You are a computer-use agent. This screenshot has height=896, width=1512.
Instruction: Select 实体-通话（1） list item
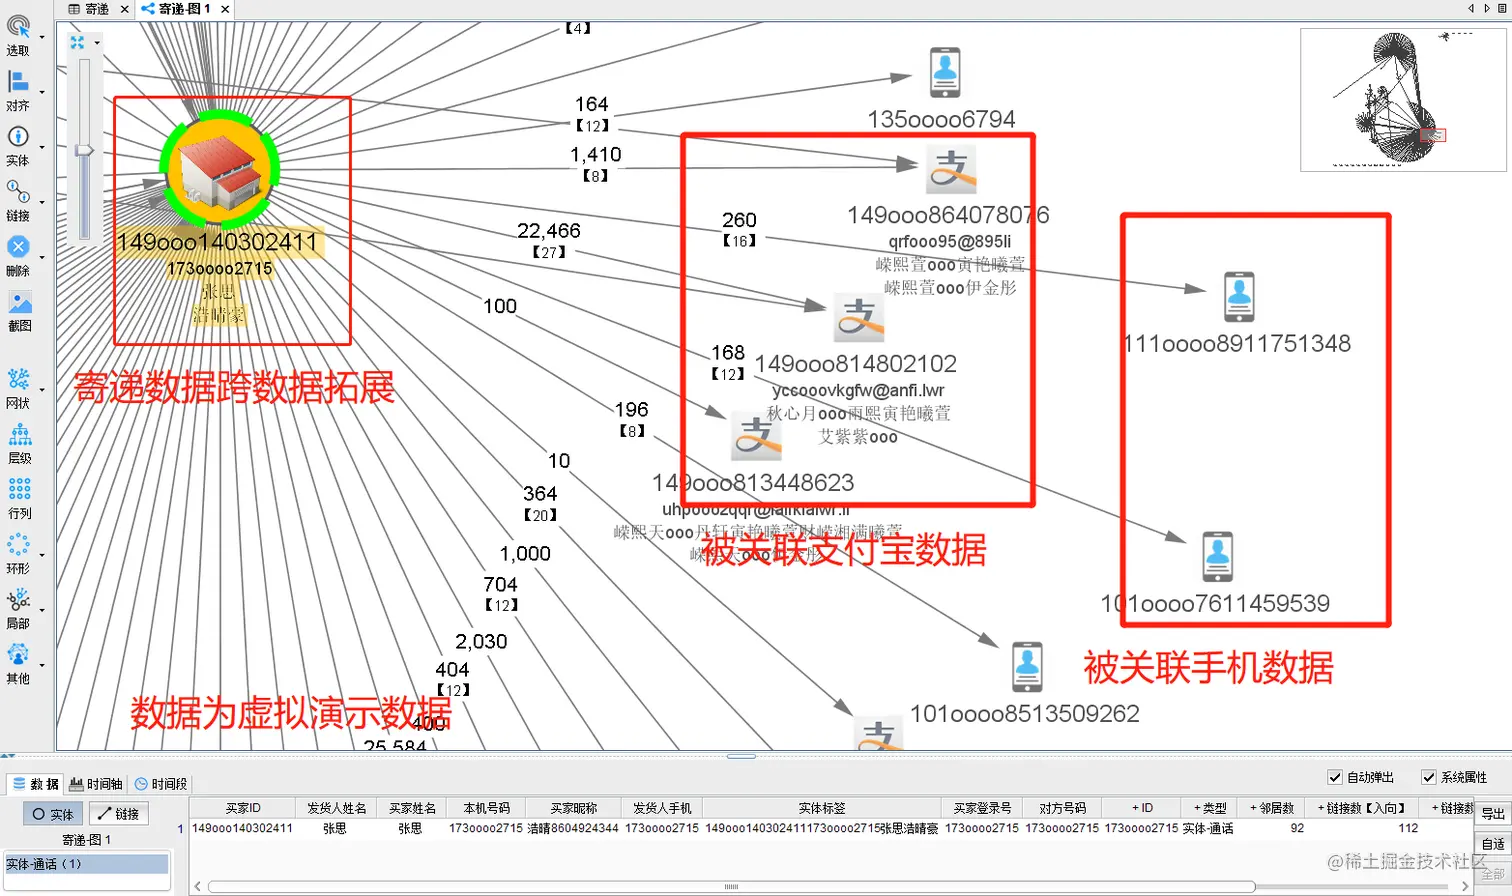click(x=87, y=864)
